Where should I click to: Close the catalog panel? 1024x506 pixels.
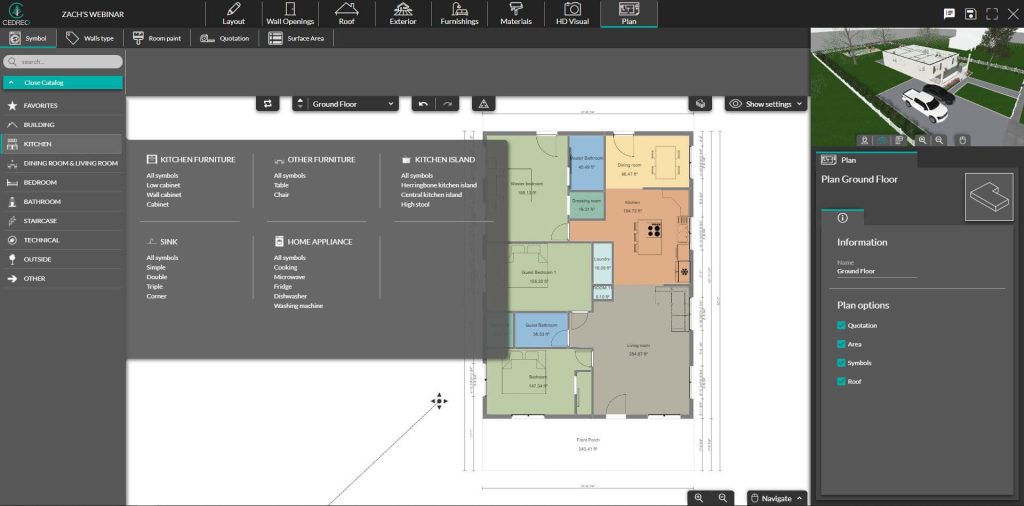point(62,83)
